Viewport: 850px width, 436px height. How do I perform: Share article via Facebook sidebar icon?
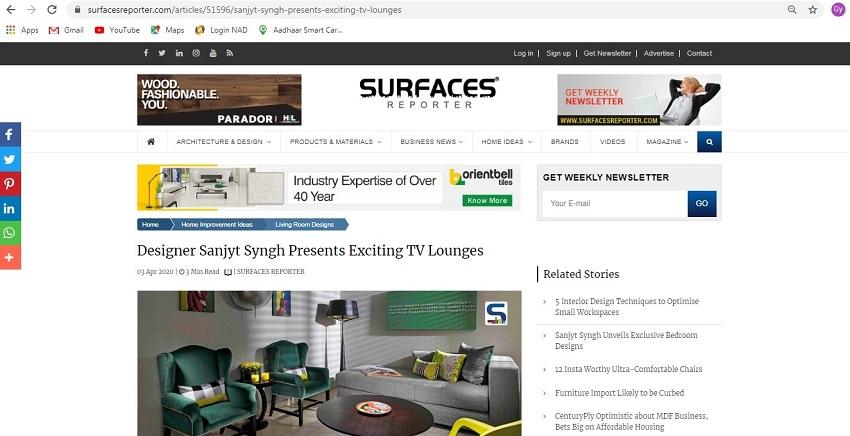(10, 134)
